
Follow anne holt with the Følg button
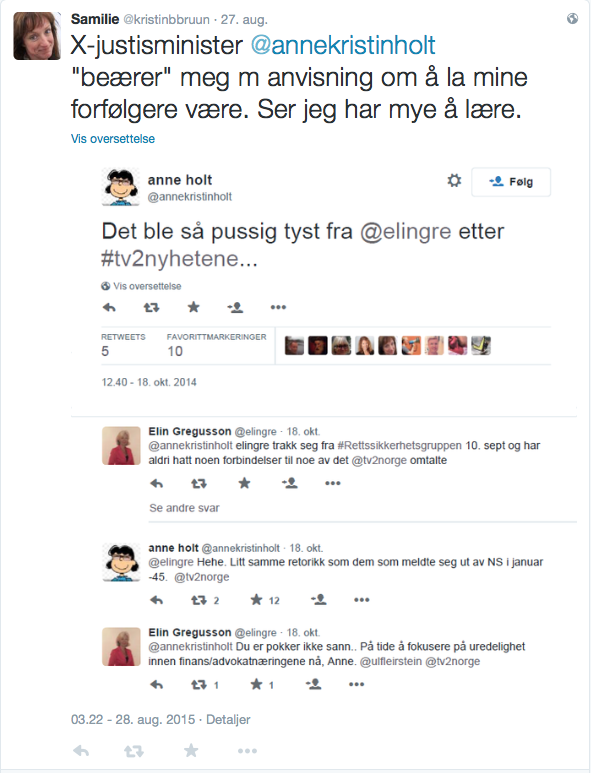pos(511,182)
